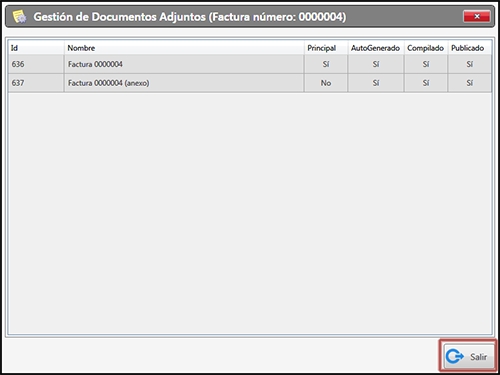Sort by the Nombre column header
Screen dimensions: 500x375
[x=184, y=48]
